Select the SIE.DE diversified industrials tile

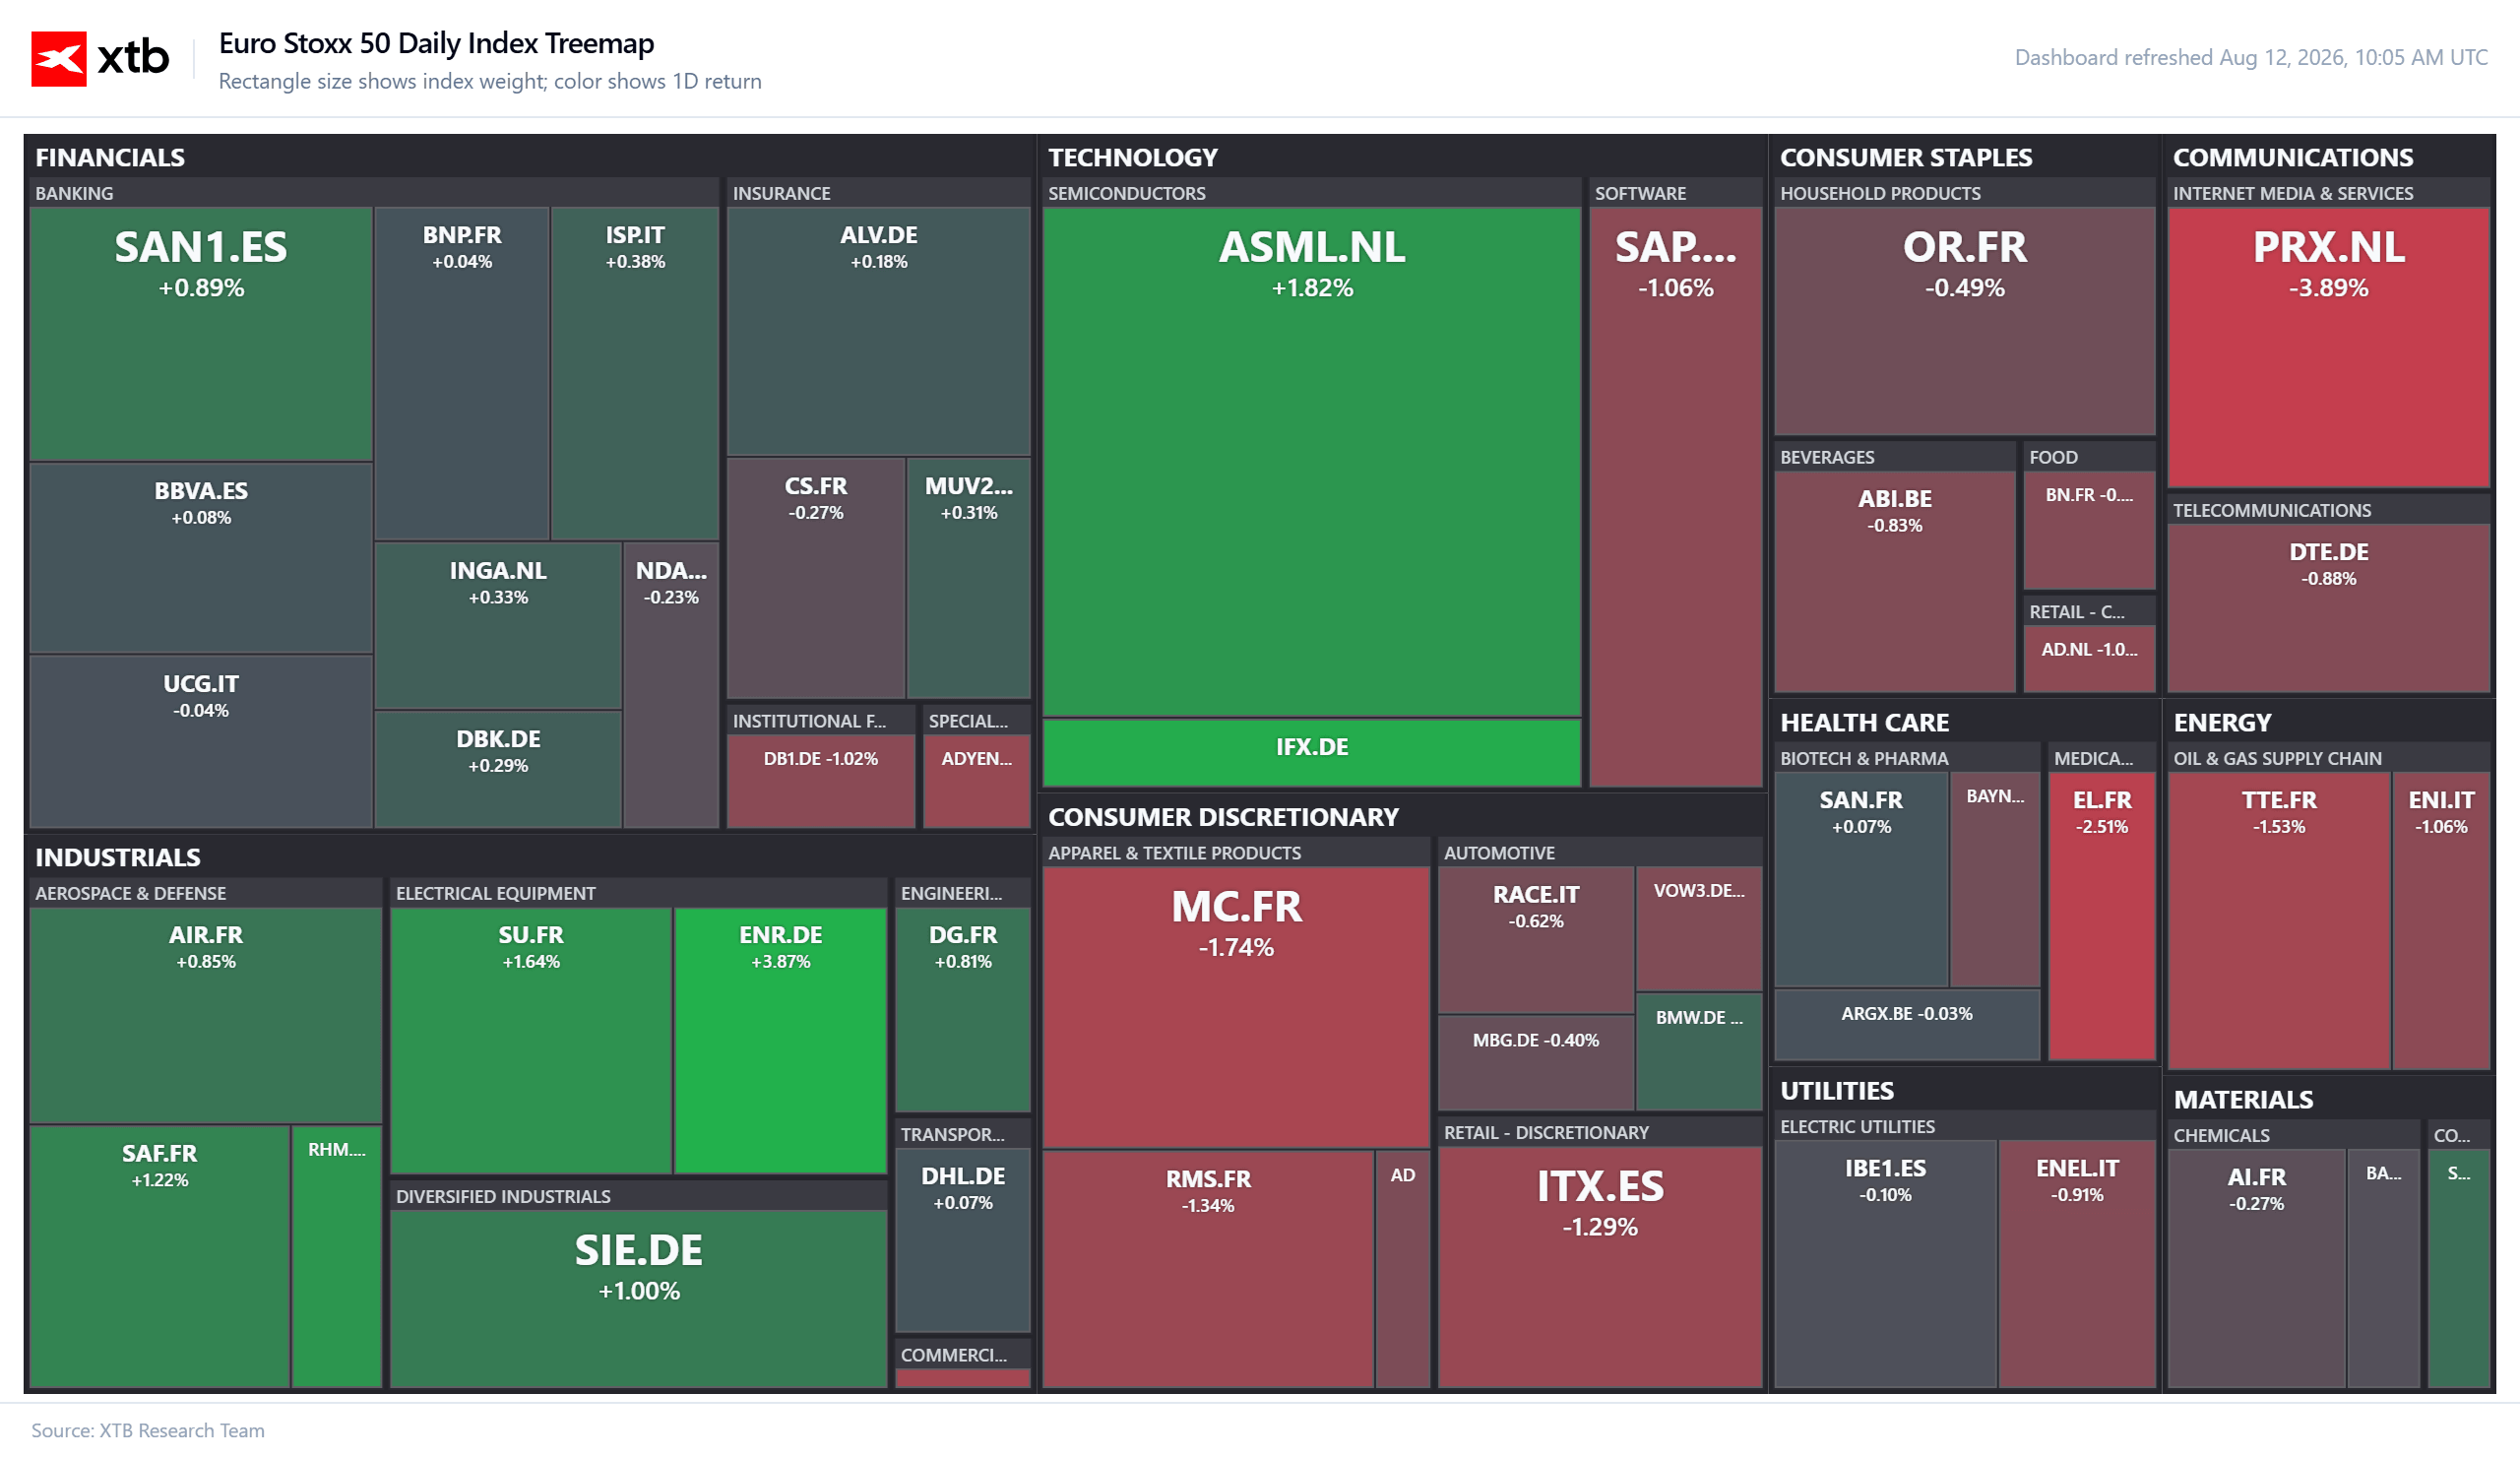[638, 1297]
